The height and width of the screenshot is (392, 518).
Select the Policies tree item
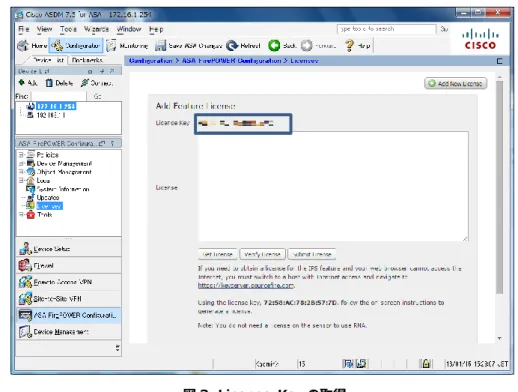(47, 155)
